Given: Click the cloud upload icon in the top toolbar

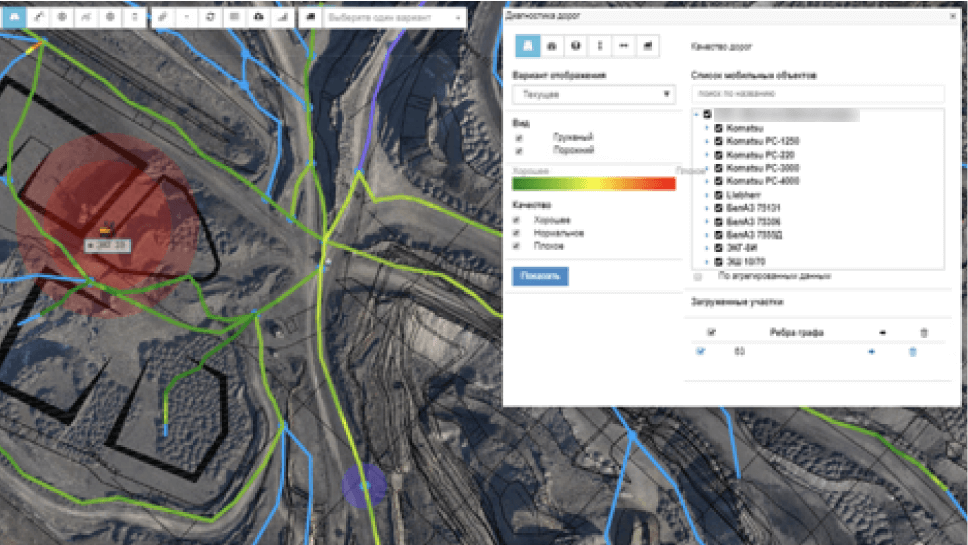Looking at the screenshot, I should coord(258,17).
